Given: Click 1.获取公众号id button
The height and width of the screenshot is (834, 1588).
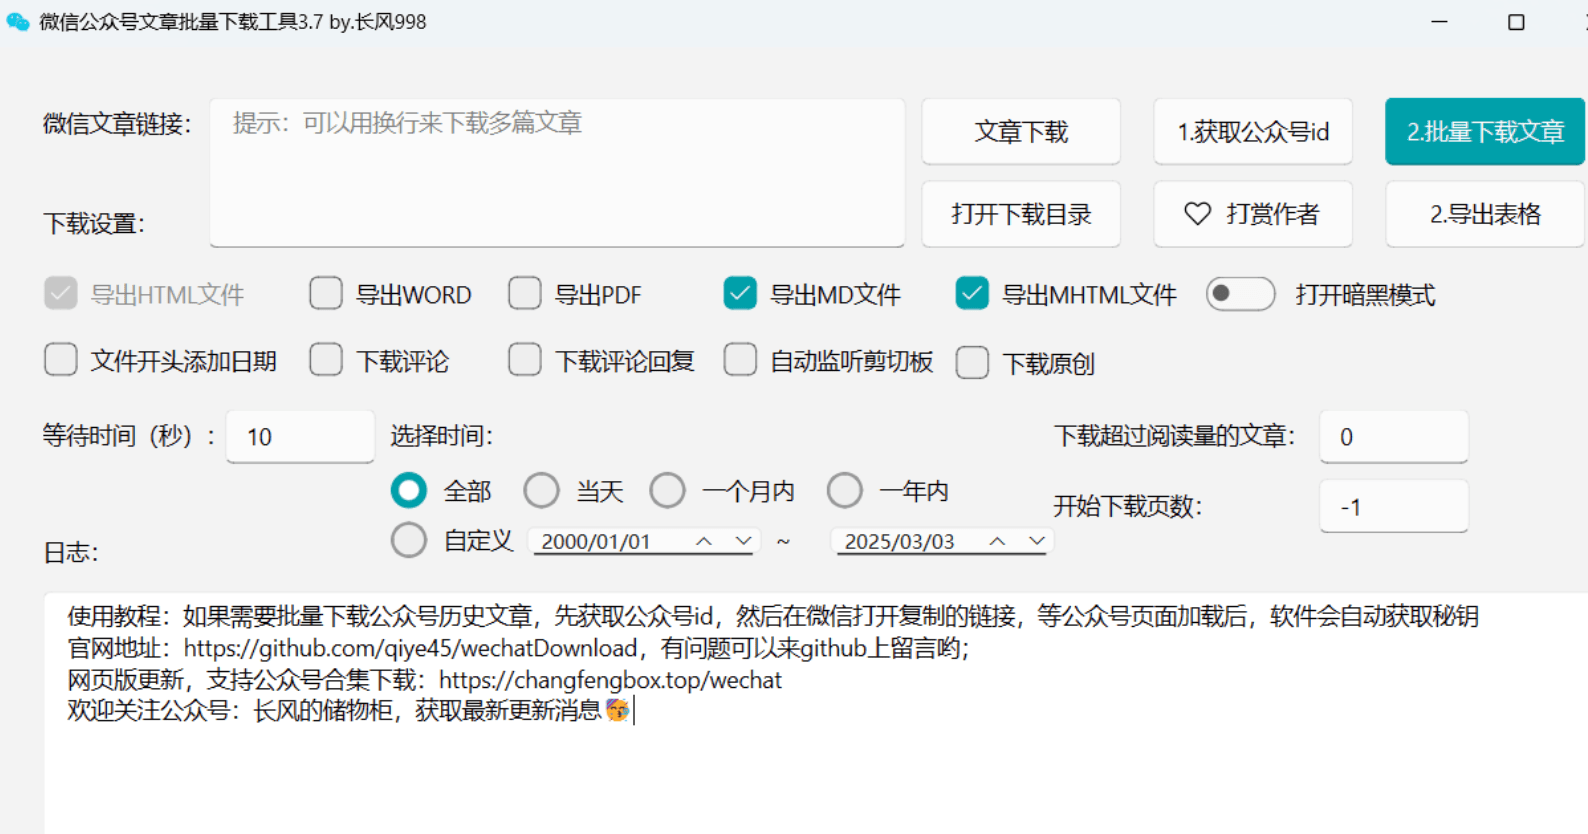Looking at the screenshot, I should [1253, 131].
